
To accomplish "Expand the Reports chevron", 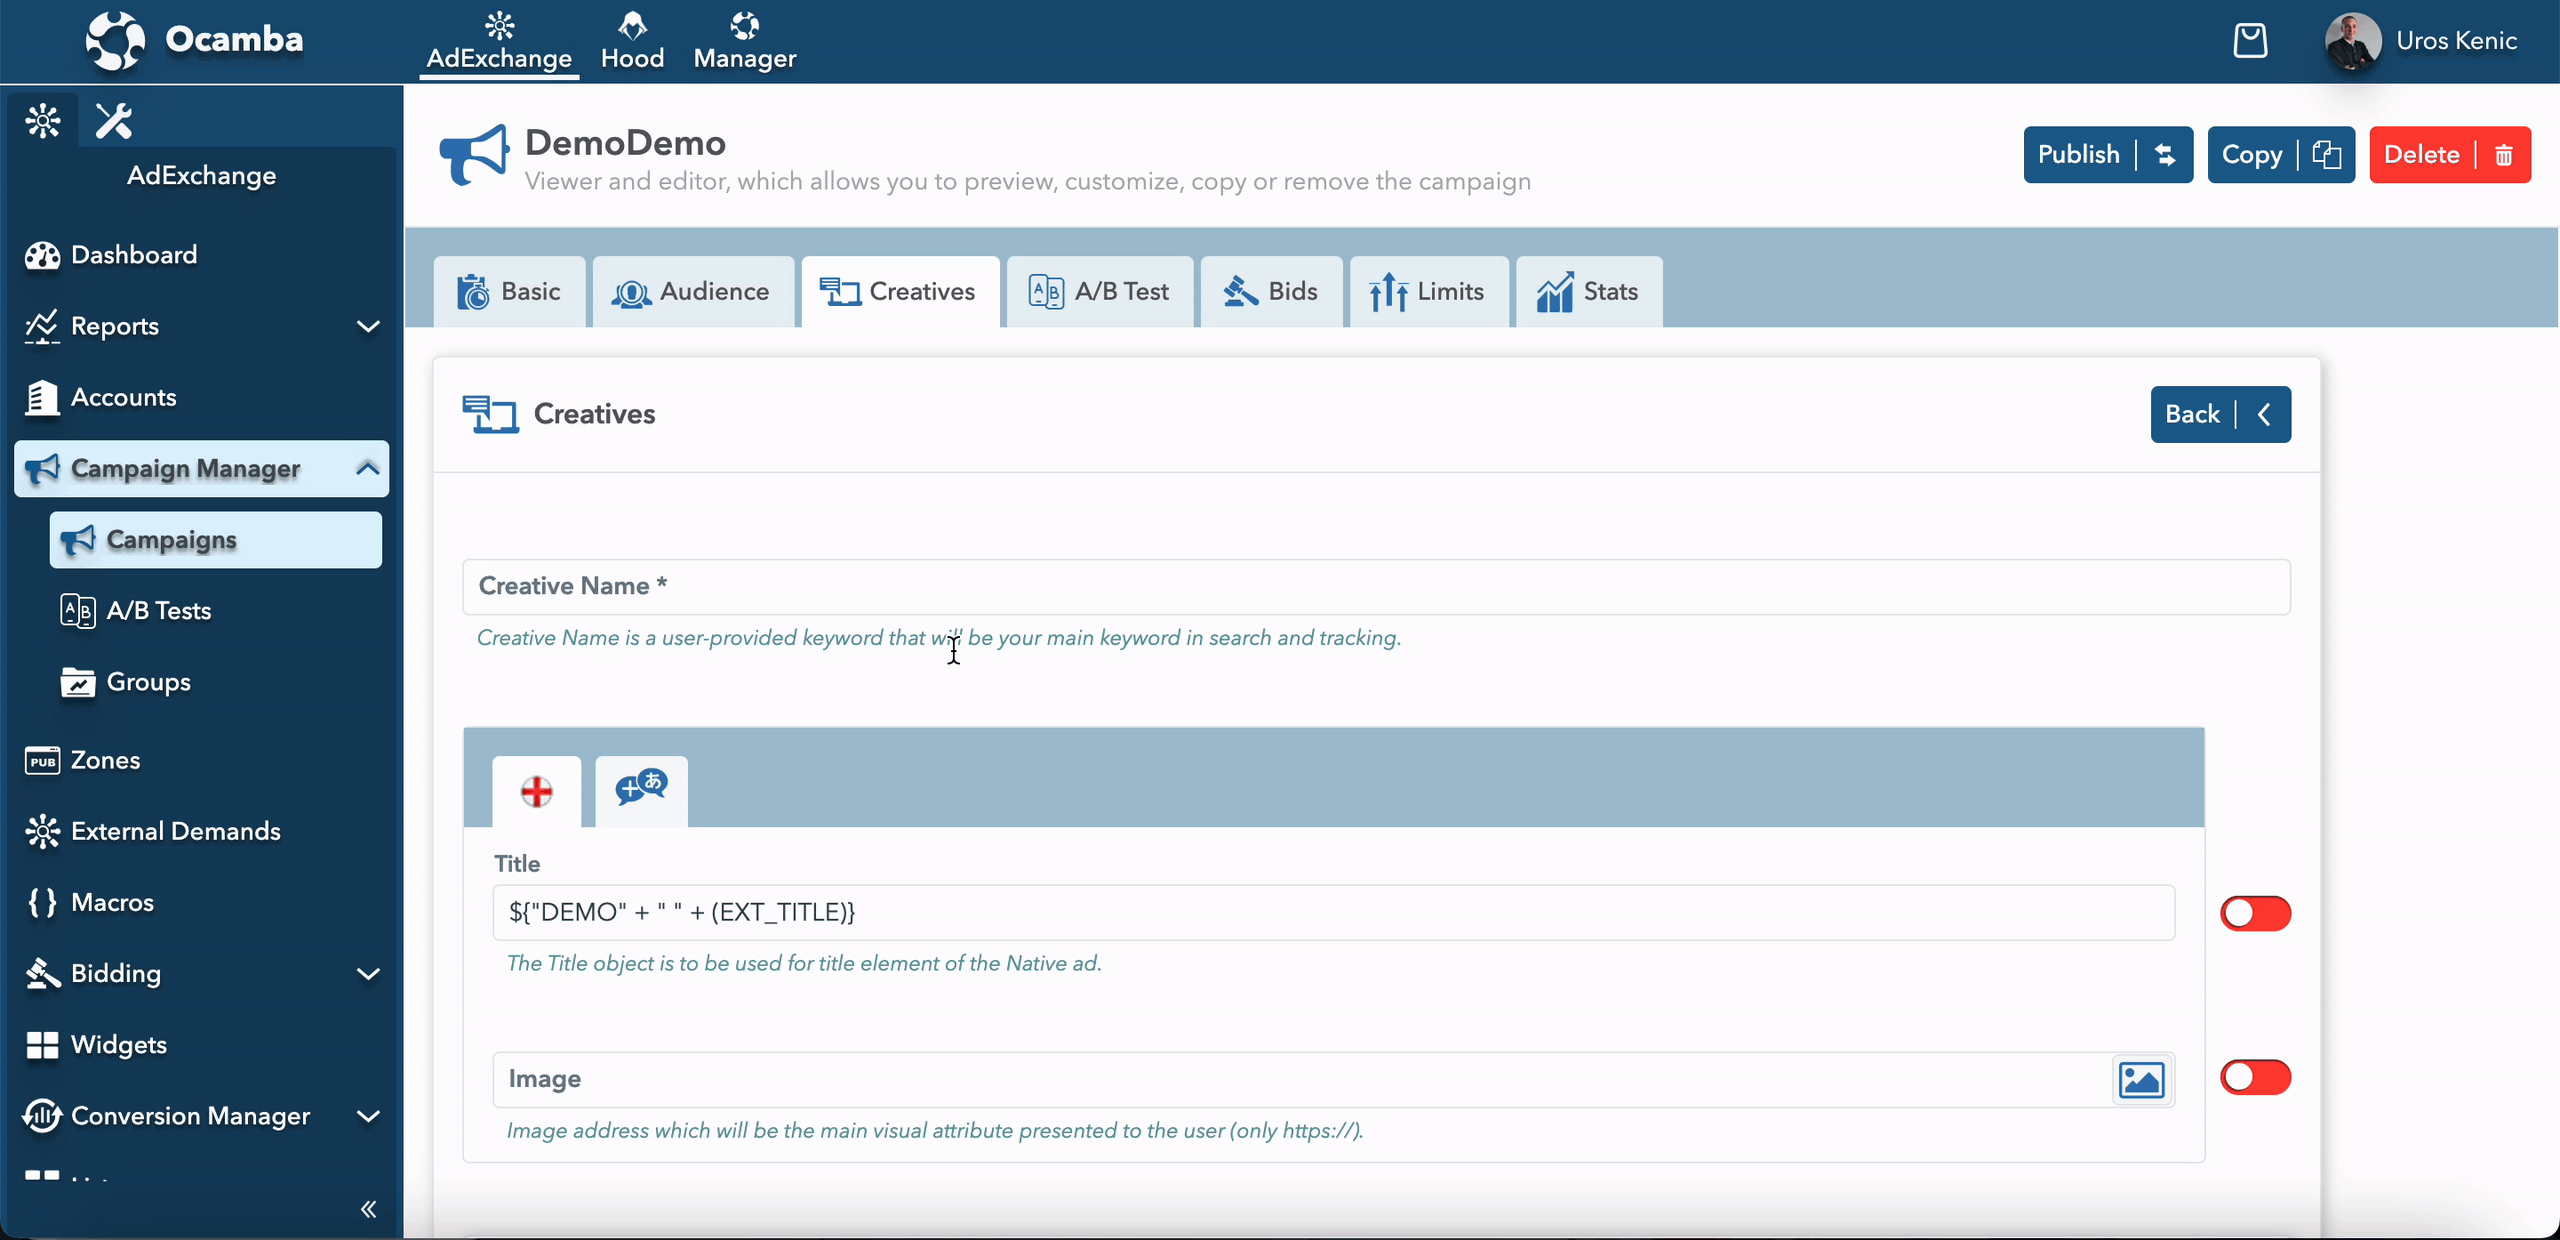I will coord(368,326).
